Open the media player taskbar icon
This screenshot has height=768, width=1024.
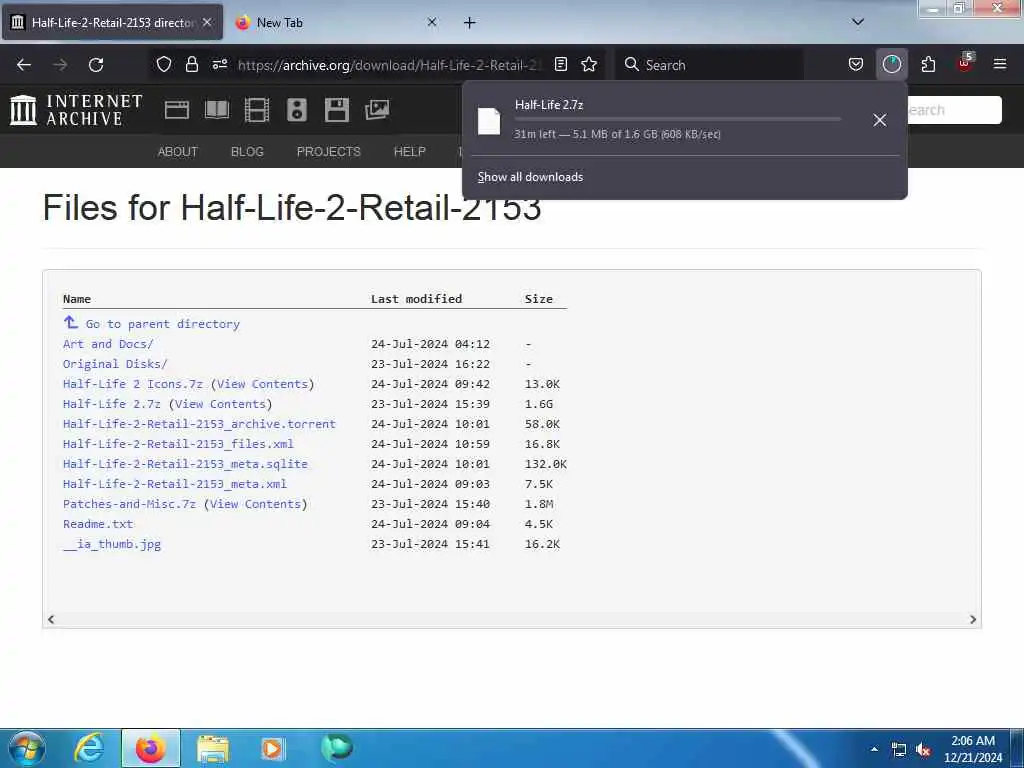point(273,749)
